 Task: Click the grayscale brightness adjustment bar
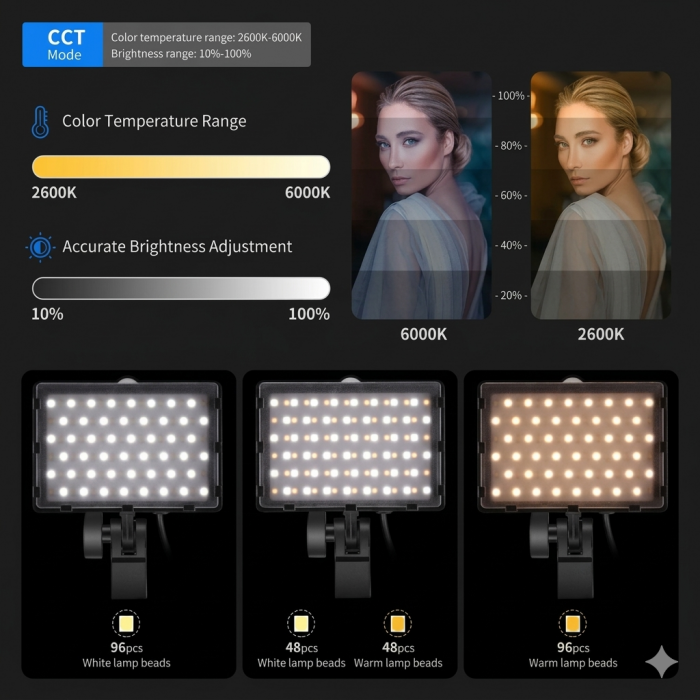pos(181,288)
